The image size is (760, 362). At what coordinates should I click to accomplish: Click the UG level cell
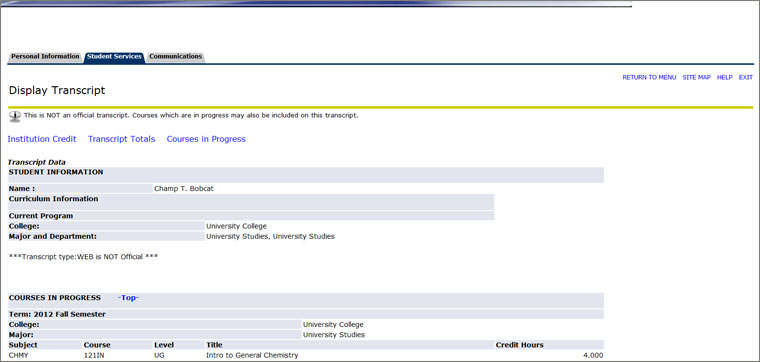coord(159,356)
